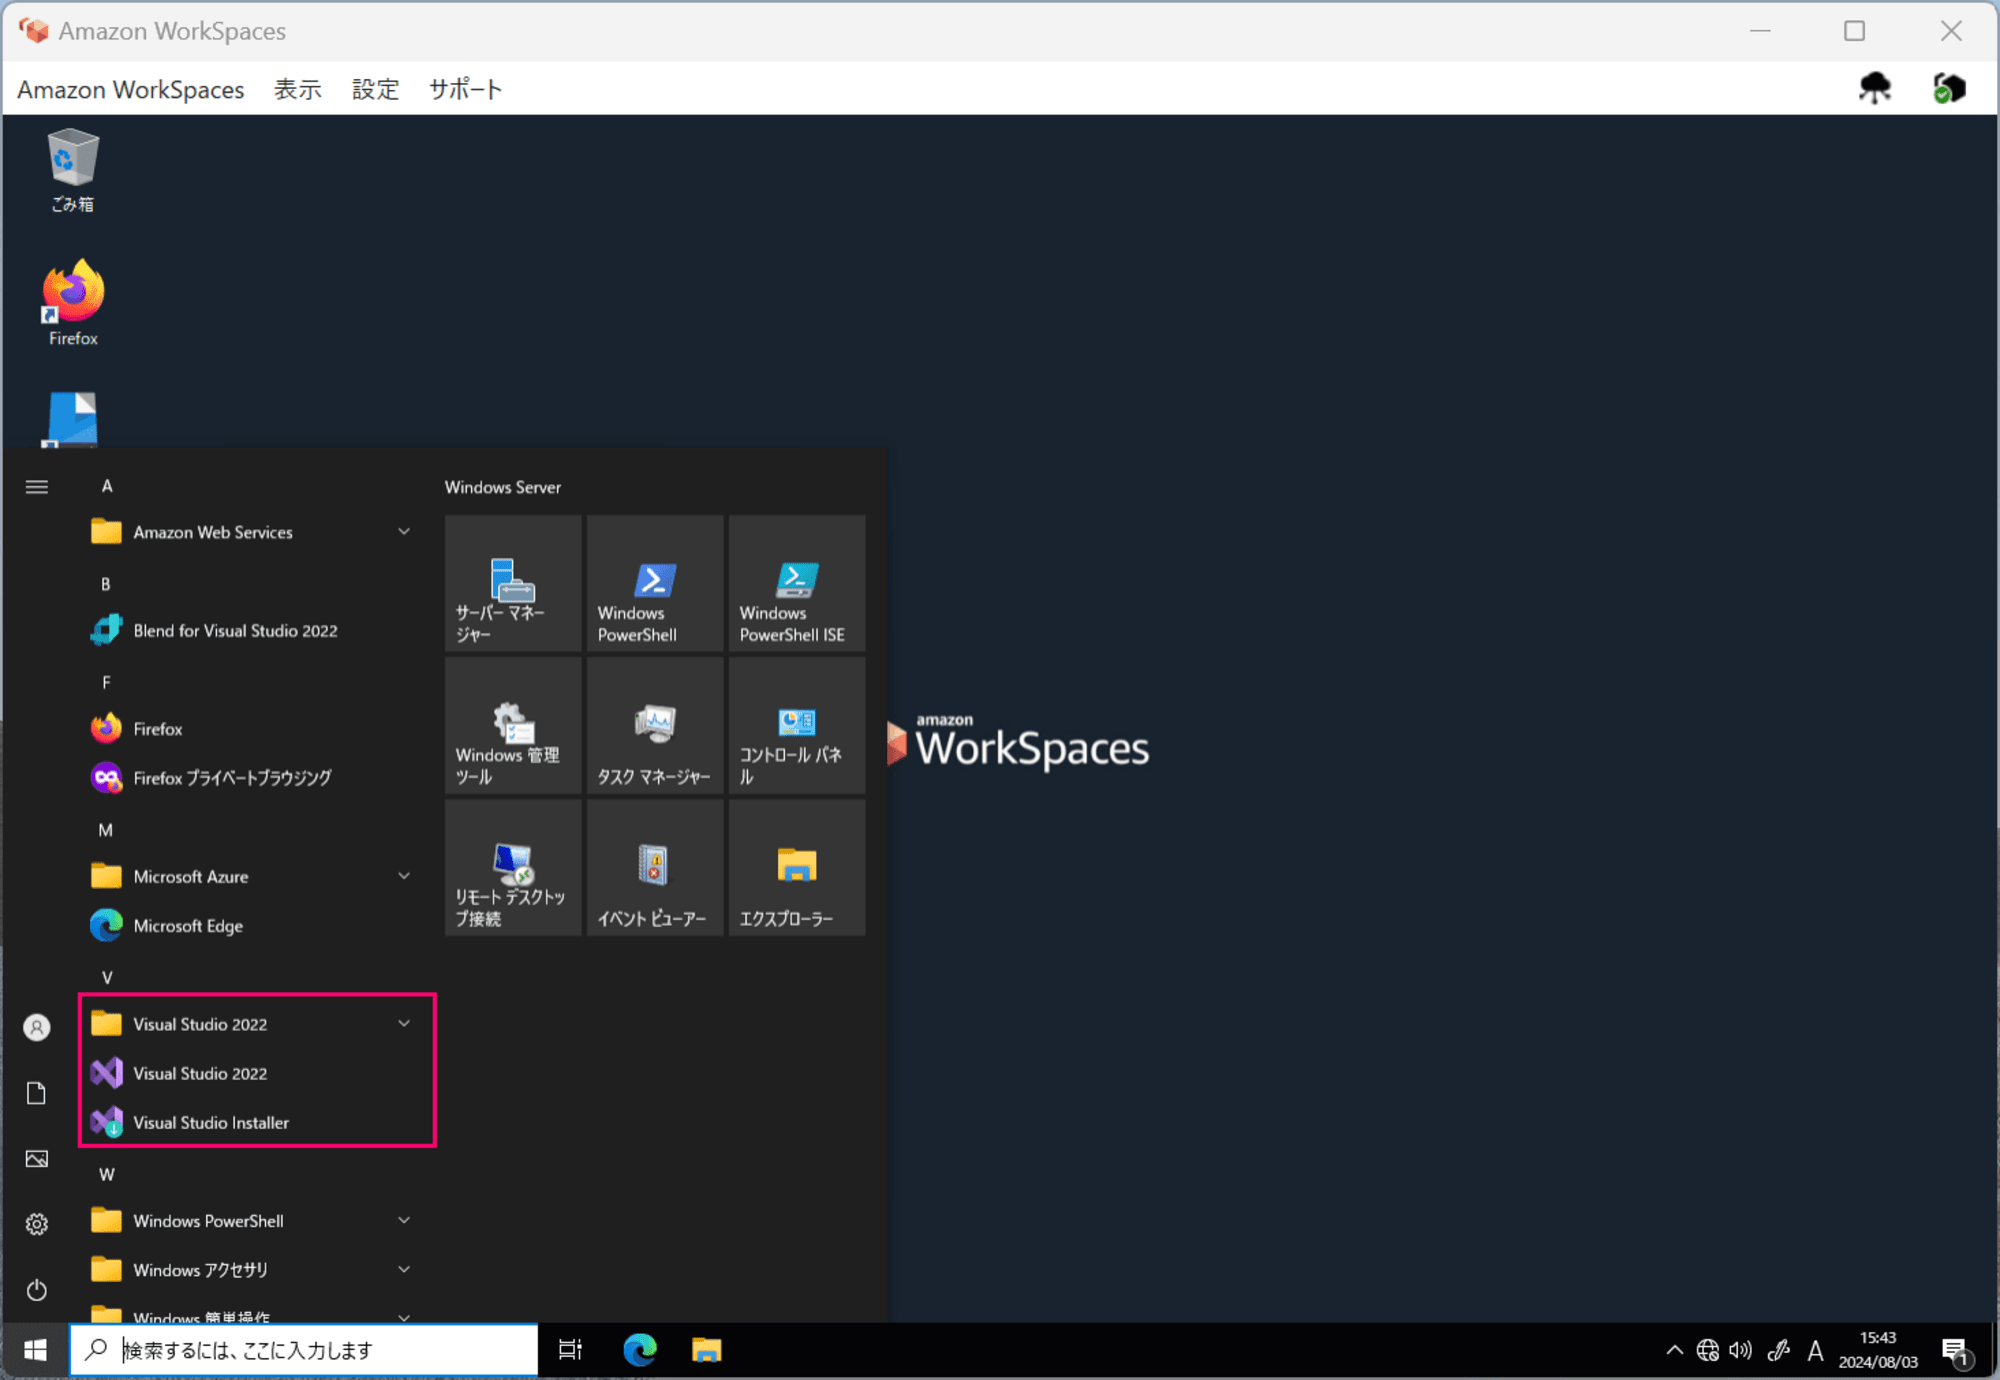This screenshot has width=2000, height=1380.
Task: Open Documents from Start sidebar
Action: (37, 1093)
